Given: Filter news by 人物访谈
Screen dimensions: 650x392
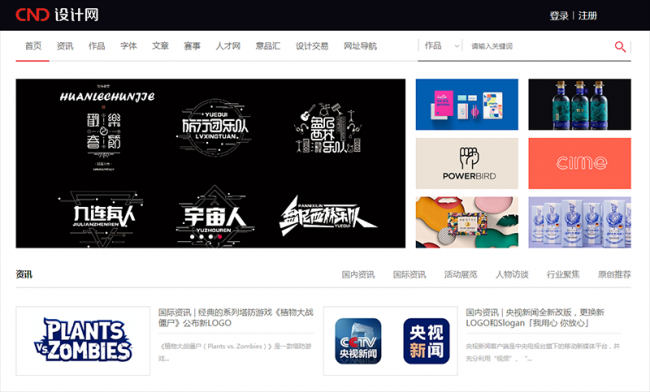Looking at the screenshot, I should tap(512, 274).
